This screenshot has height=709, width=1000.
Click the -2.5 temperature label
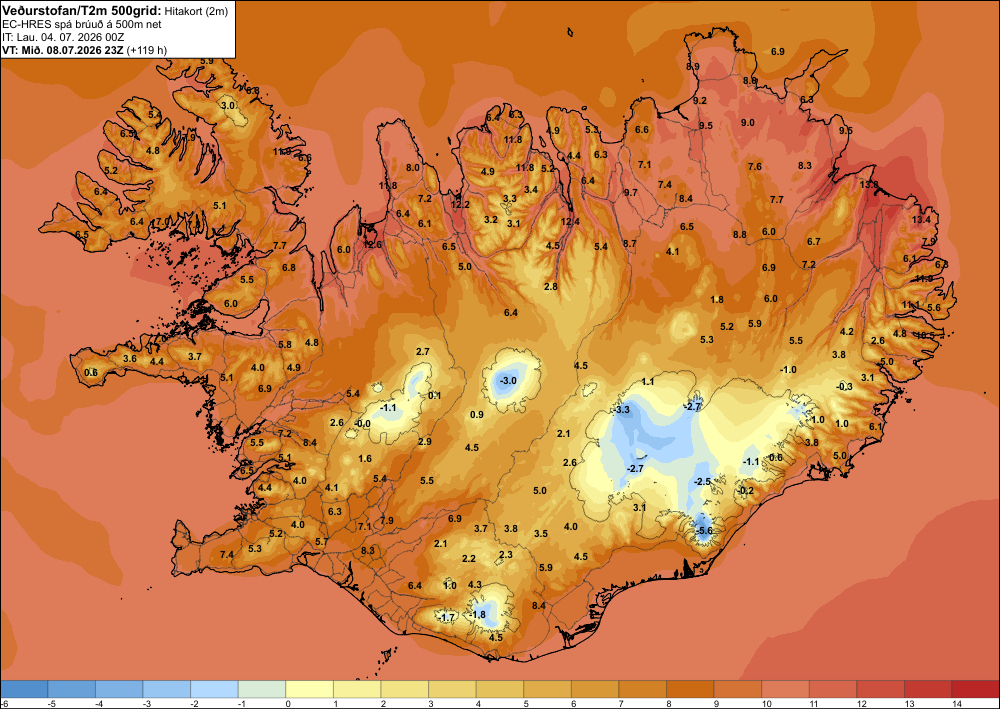[702, 481]
